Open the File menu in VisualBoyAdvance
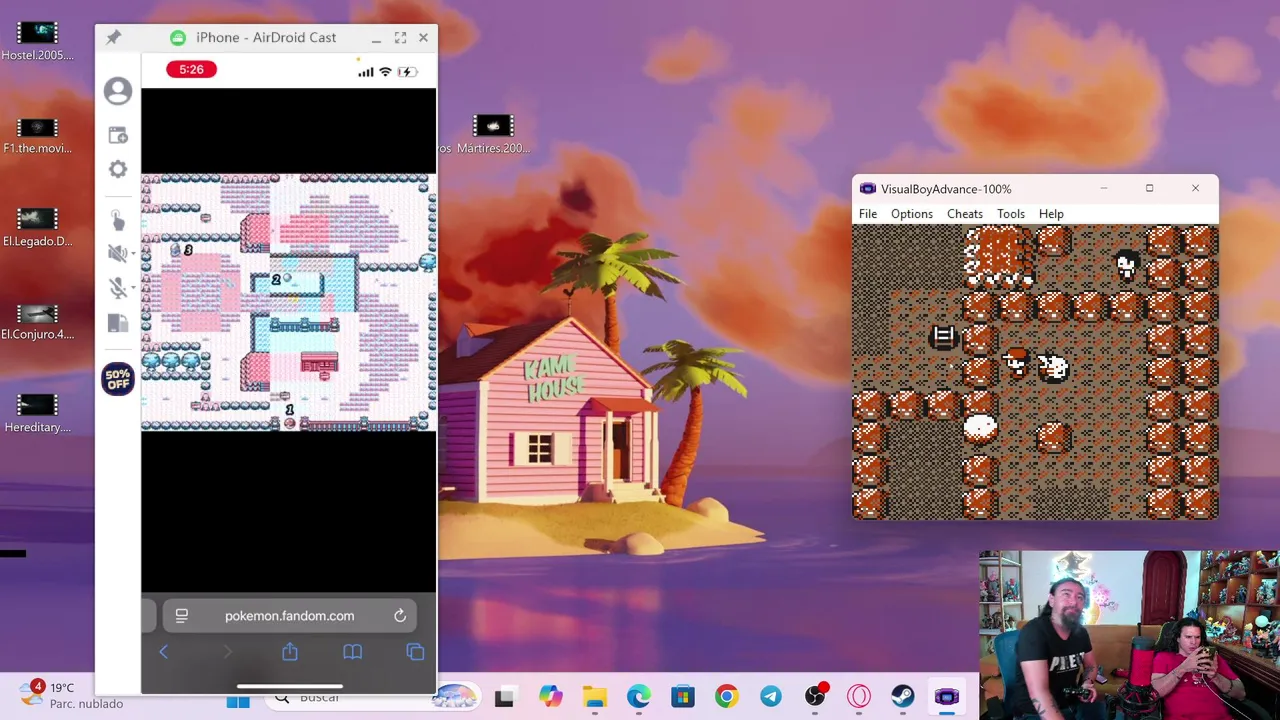The height and width of the screenshot is (720, 1280). [x=868, y=214]
